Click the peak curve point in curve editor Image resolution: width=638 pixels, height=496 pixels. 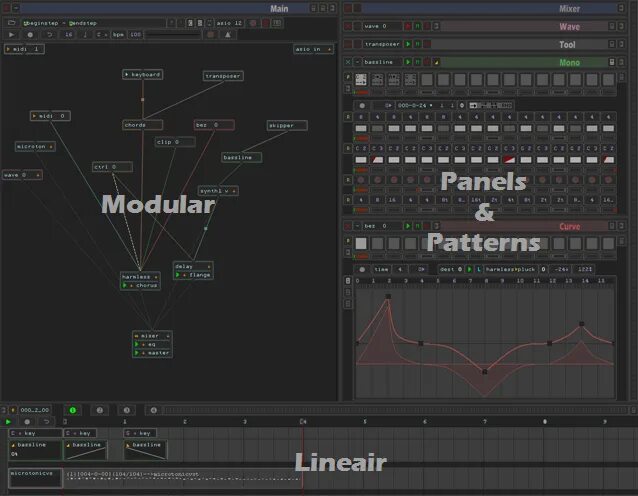pyautogui.click(x=388, y=297)
